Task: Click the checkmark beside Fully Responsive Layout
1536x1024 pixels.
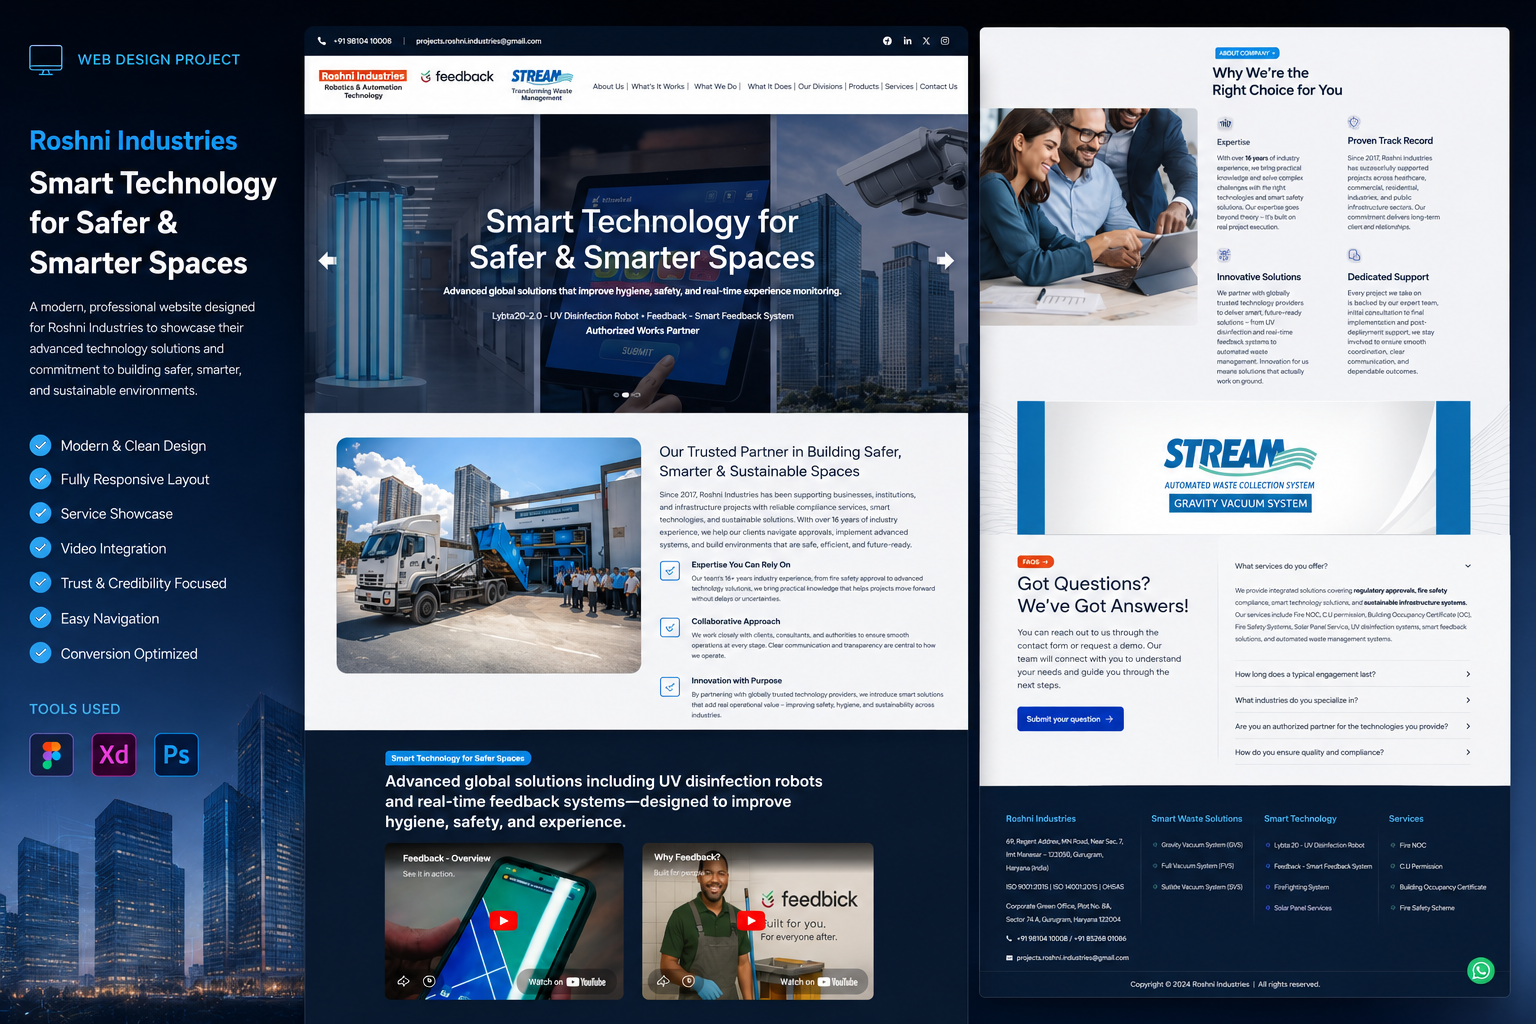Action: (40, 479)
